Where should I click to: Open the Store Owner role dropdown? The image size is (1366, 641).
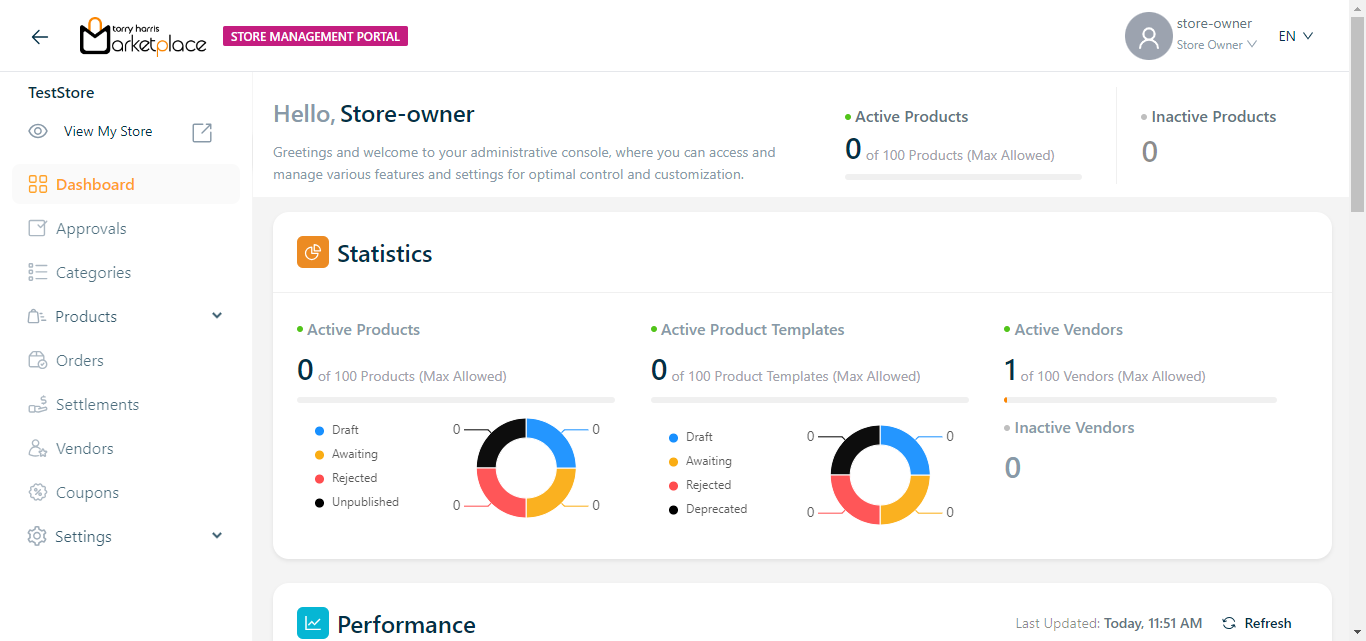[x=1216, y=45]
